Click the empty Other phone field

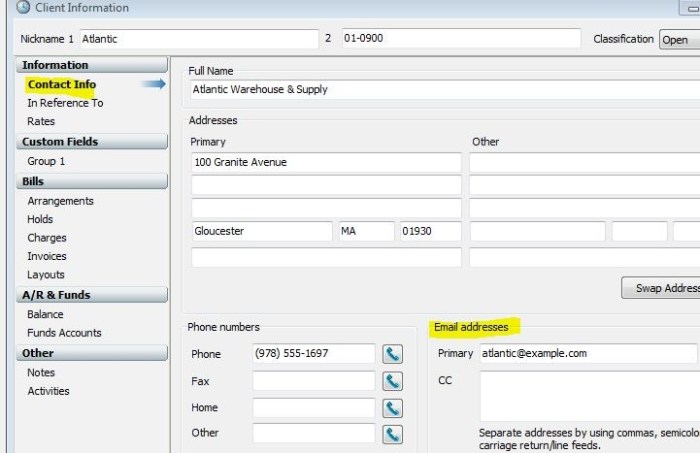pos(314,433)
